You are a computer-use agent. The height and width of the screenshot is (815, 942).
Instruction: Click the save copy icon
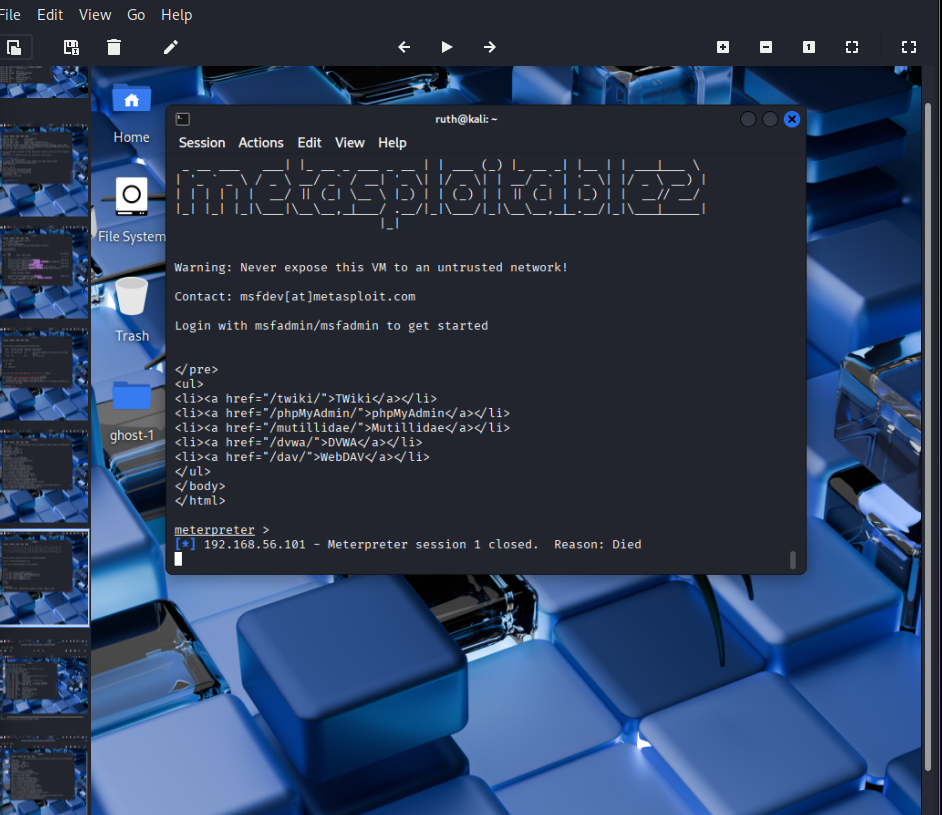coord(71,47)
